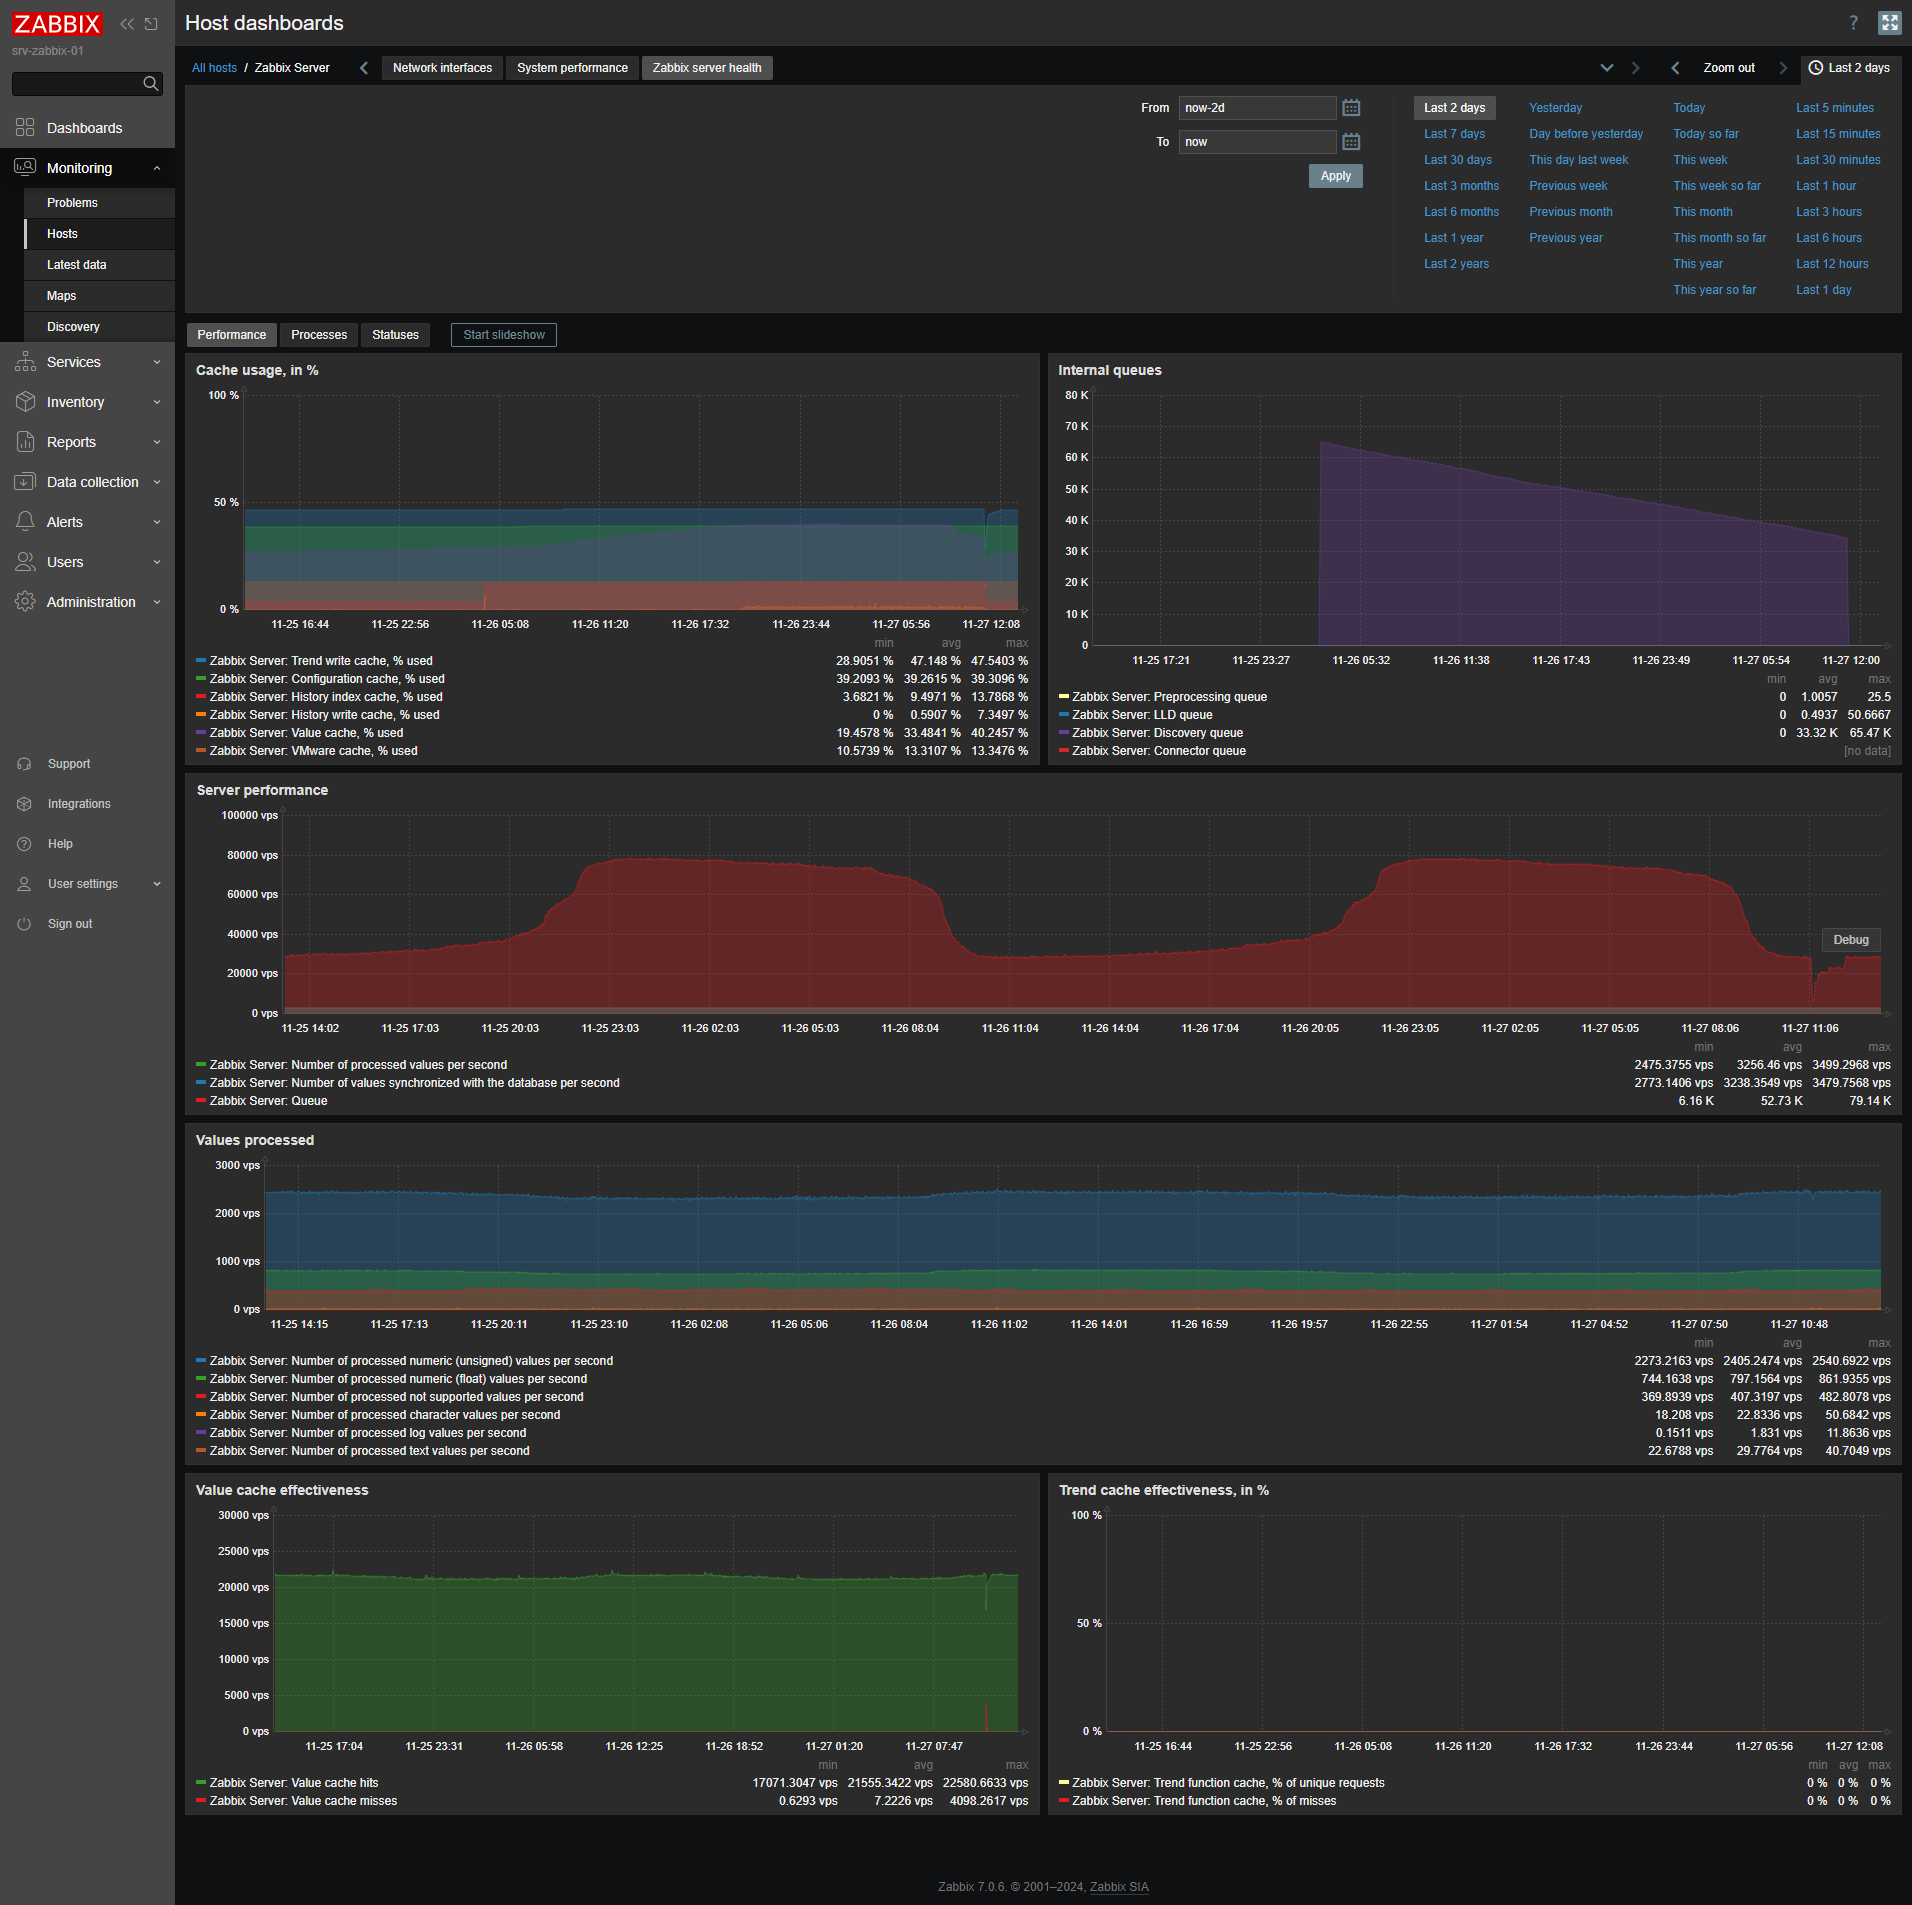Click the Trend write cache legend swatch
The image size is (1912, 1905).
pyautogui.click(x=201, y=661)
